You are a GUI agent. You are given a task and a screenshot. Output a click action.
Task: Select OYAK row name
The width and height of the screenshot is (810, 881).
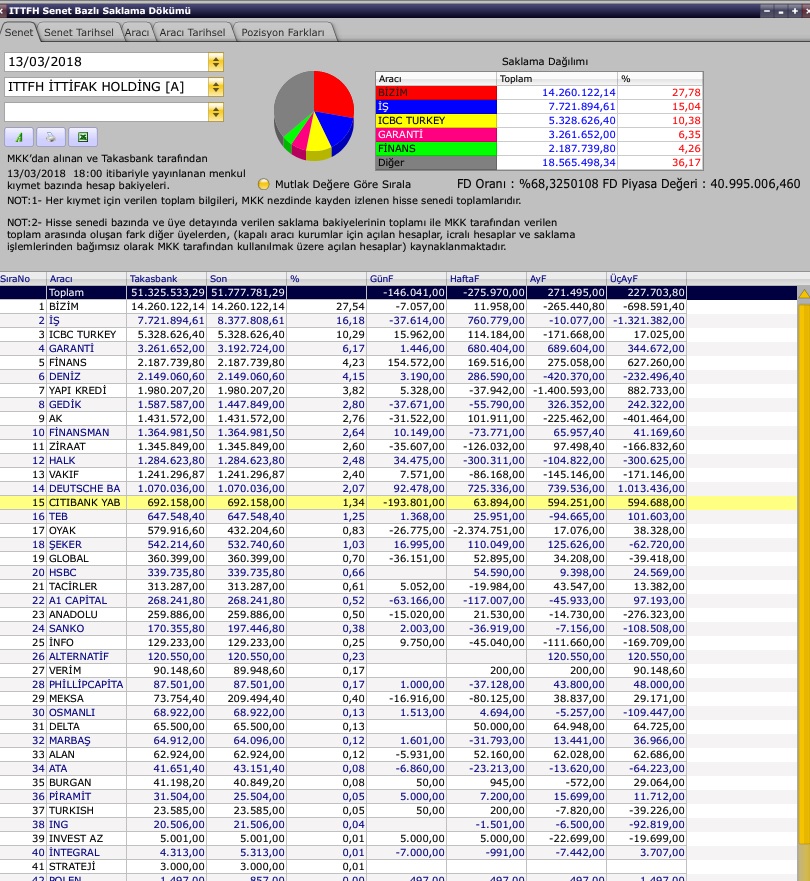pos(62,531)
